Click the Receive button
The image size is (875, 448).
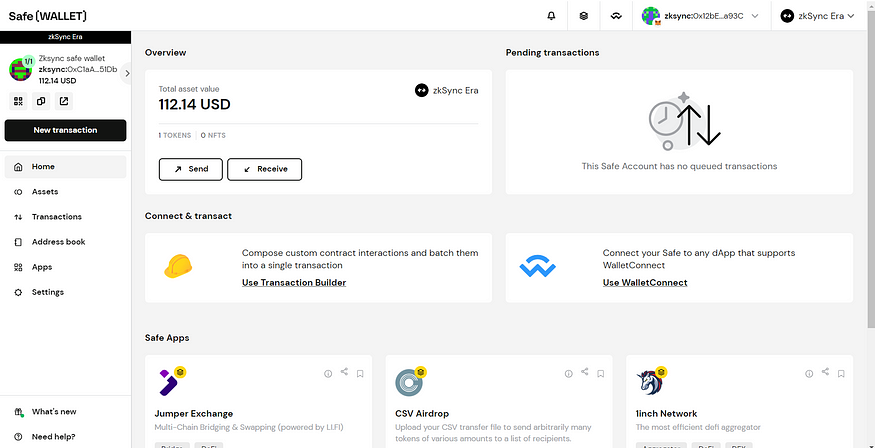pos(265,169)
